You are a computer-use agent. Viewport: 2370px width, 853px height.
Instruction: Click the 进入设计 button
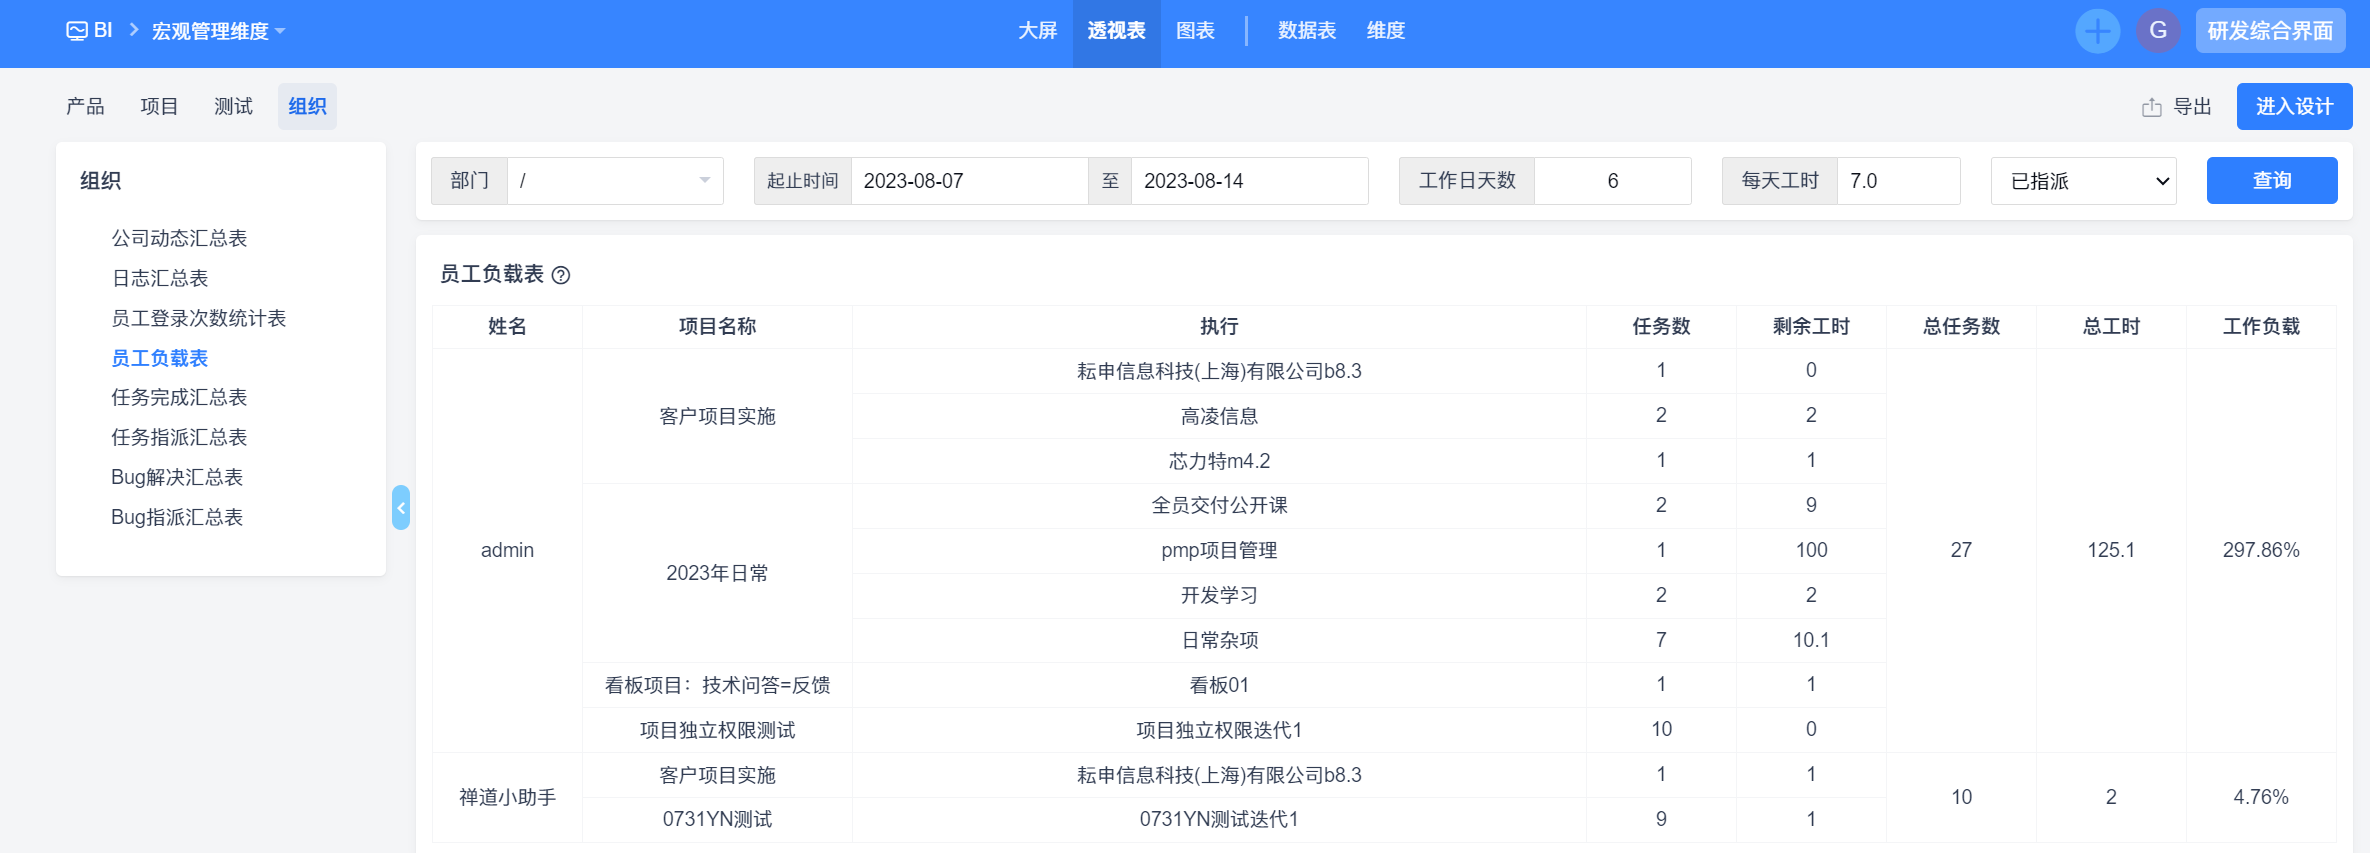click(2294, 106)
